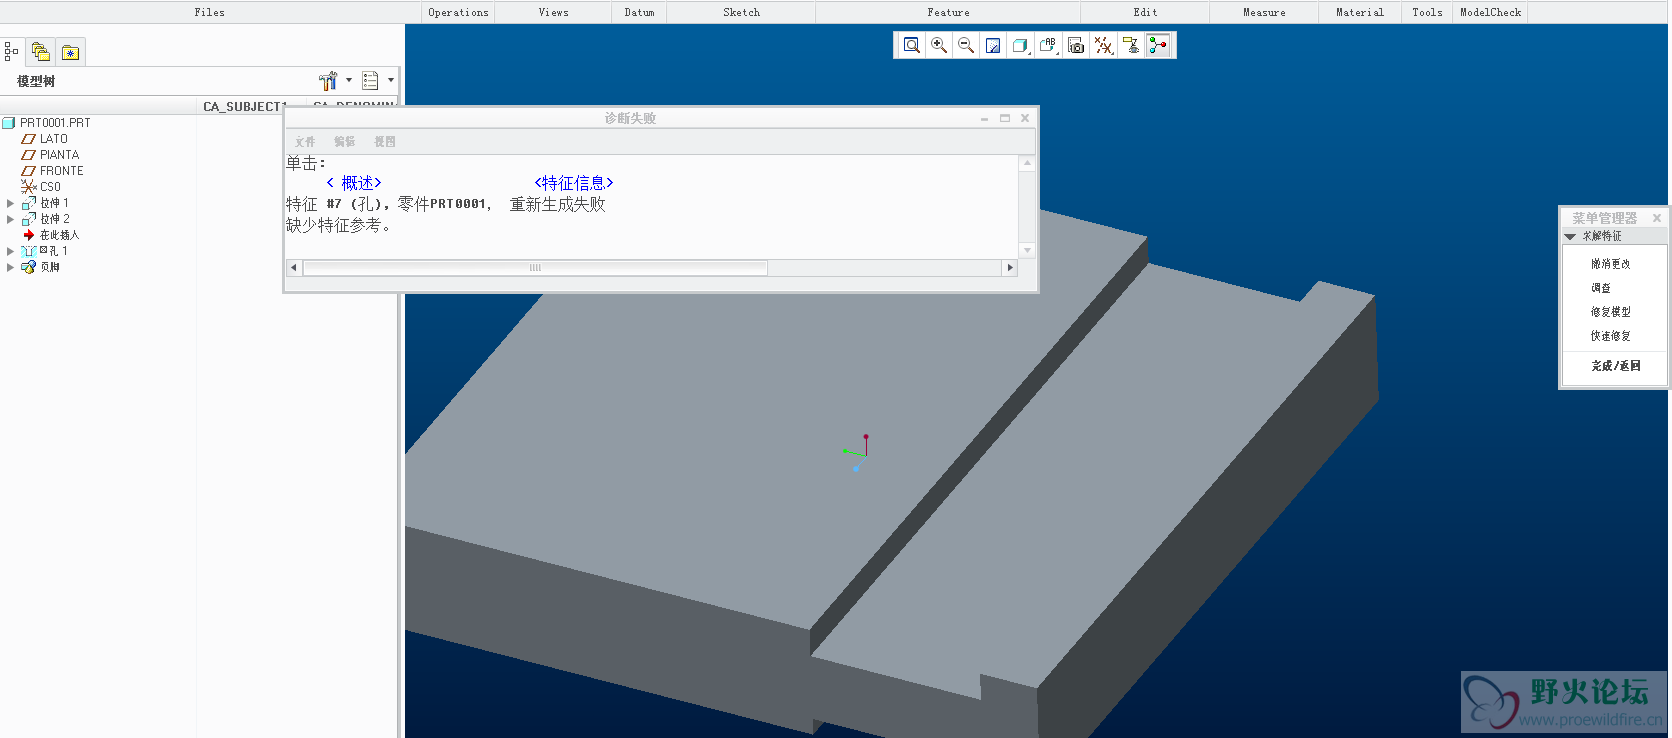The image size is (1672, 738).
Task: Expand the 拉伸 1 feature node
Action: tap(11, 203)
